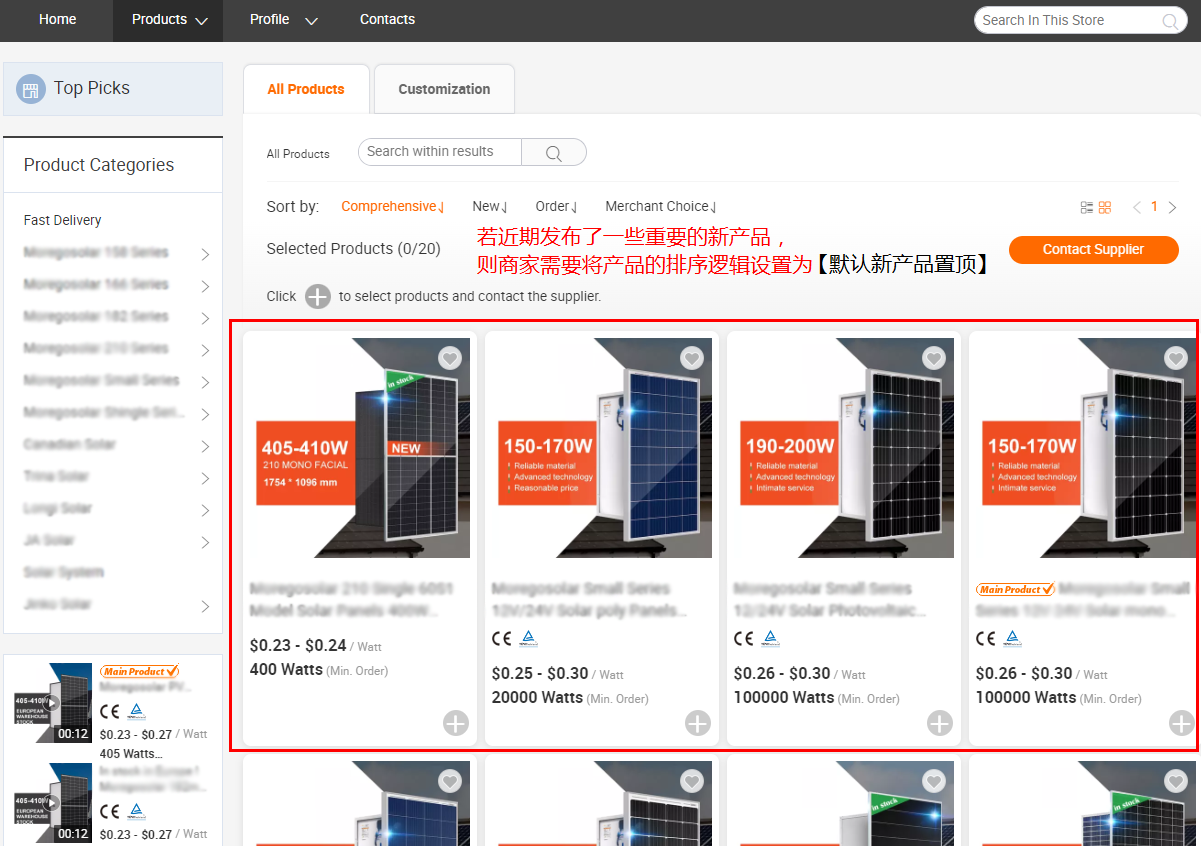Open the 150-170W blue panel thumbnail
Screen dimensions: 1201x846
[600, 447]
